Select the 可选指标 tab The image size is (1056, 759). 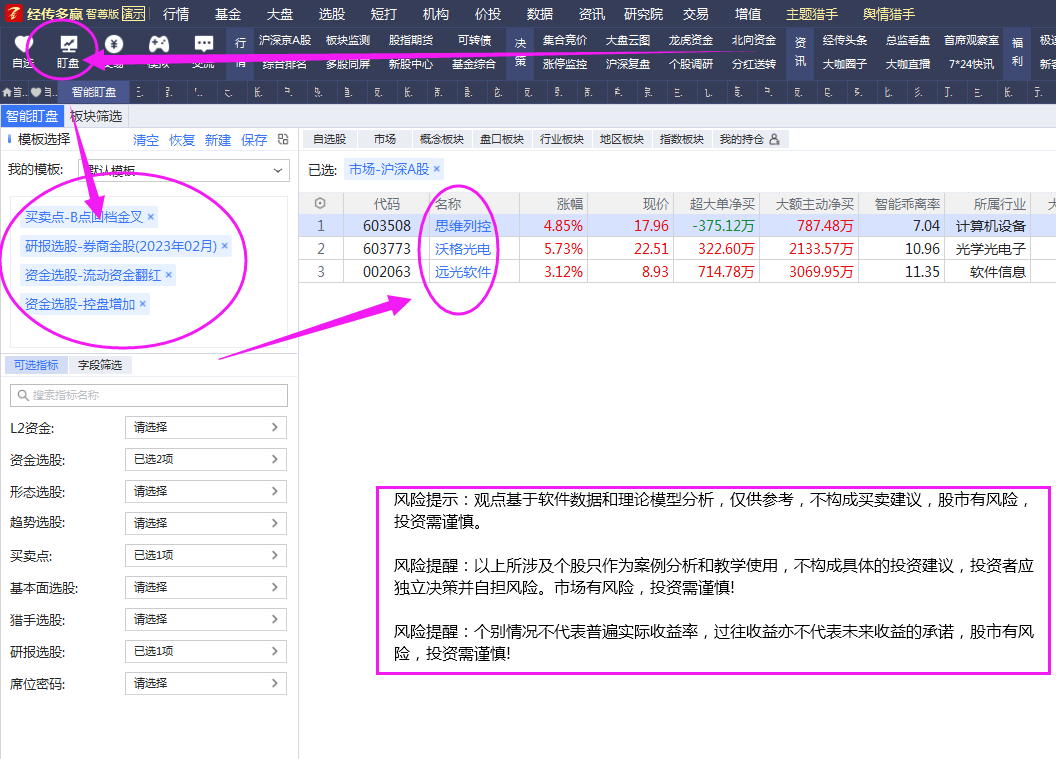pyautogui.click(x=36, y=365)
